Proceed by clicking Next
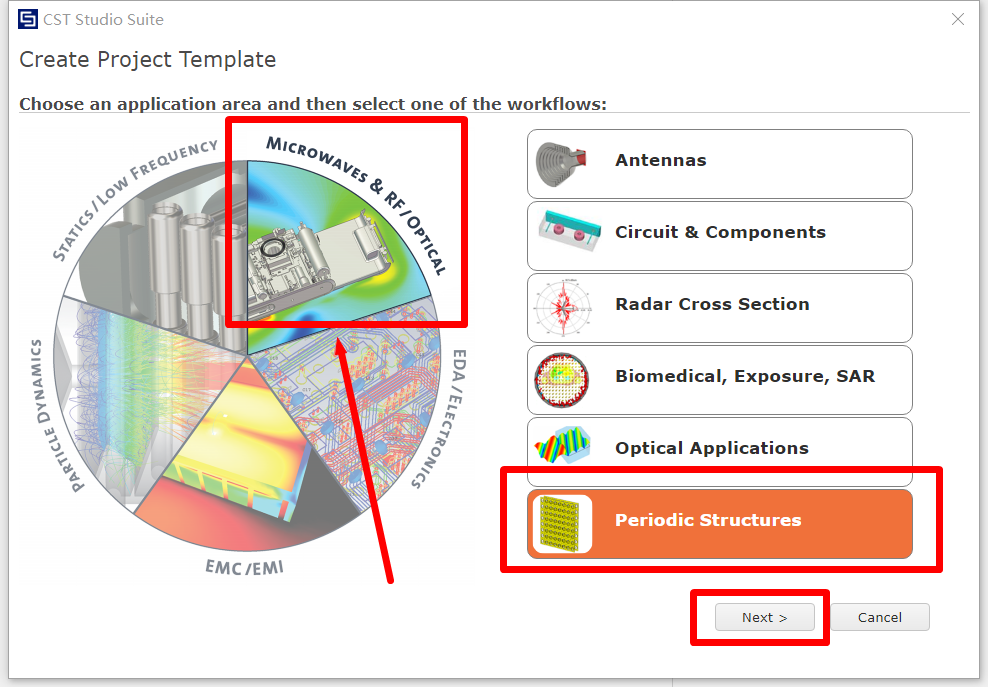The width and height of the screenshot is (988, 687). click(763, 617)
